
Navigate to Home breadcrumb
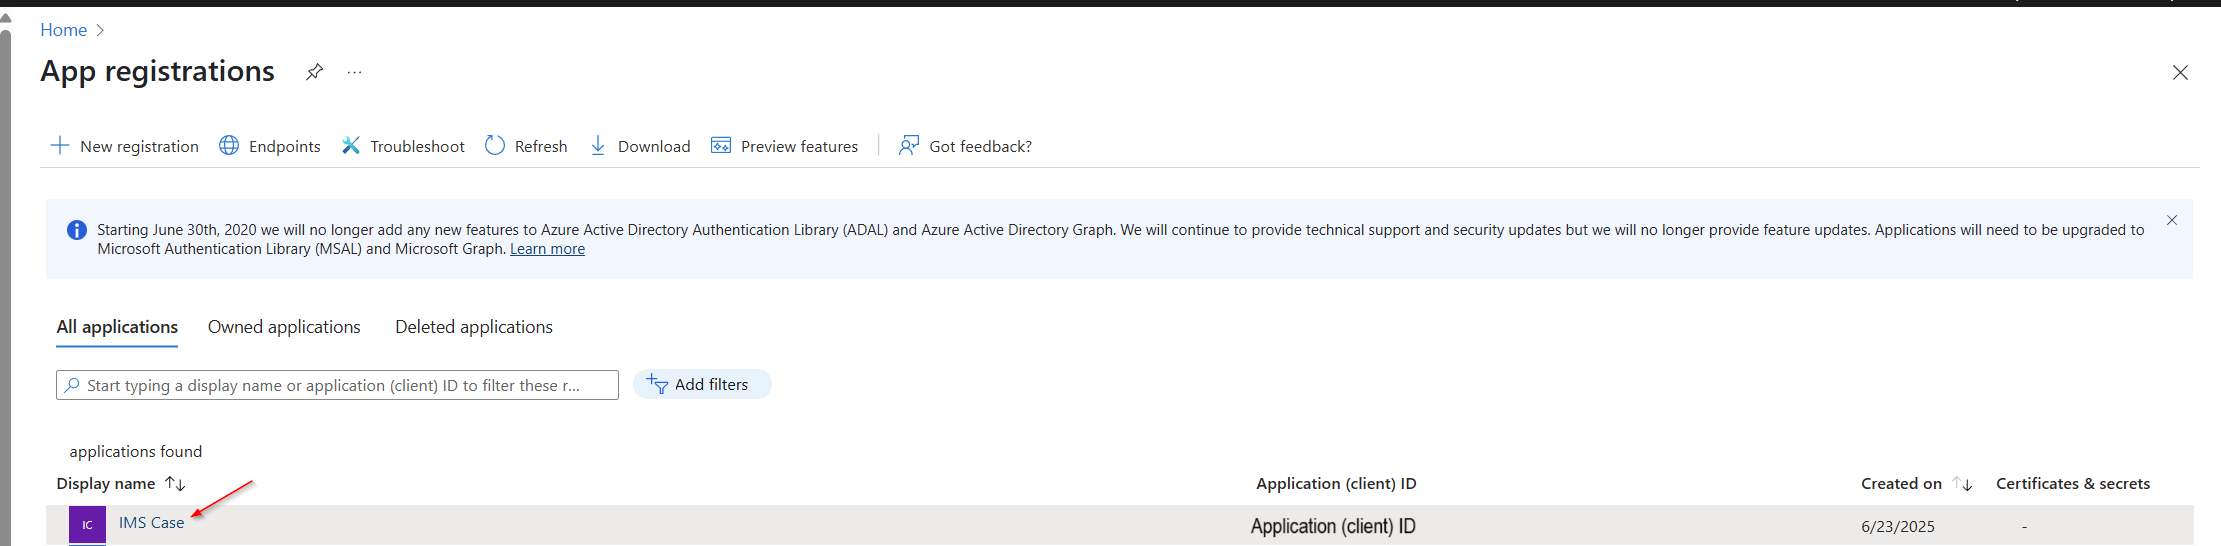pos(63,30)
